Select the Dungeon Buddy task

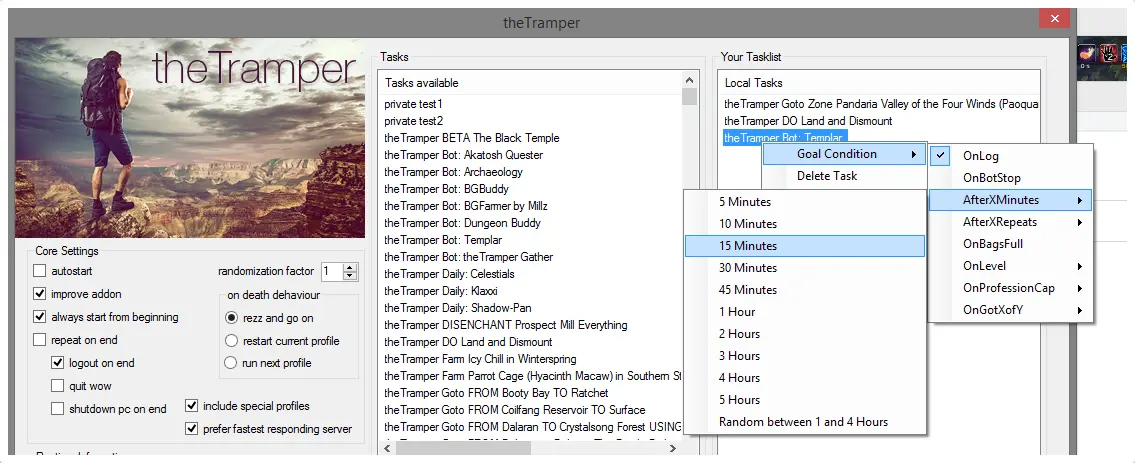[463, 223]
